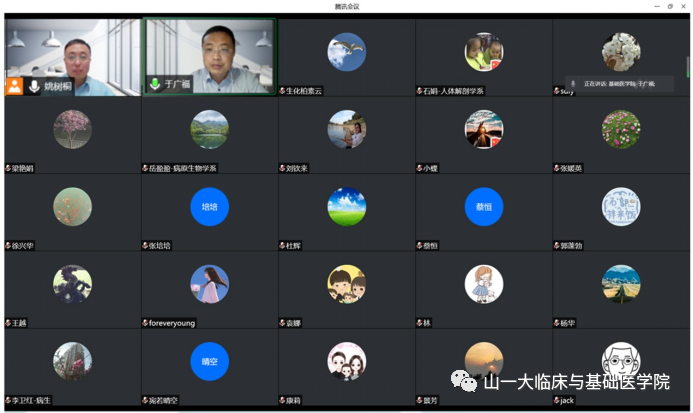Click the mountain-lake avatar of 岳盼盼-病原生物学系

(x=209, y=129)
